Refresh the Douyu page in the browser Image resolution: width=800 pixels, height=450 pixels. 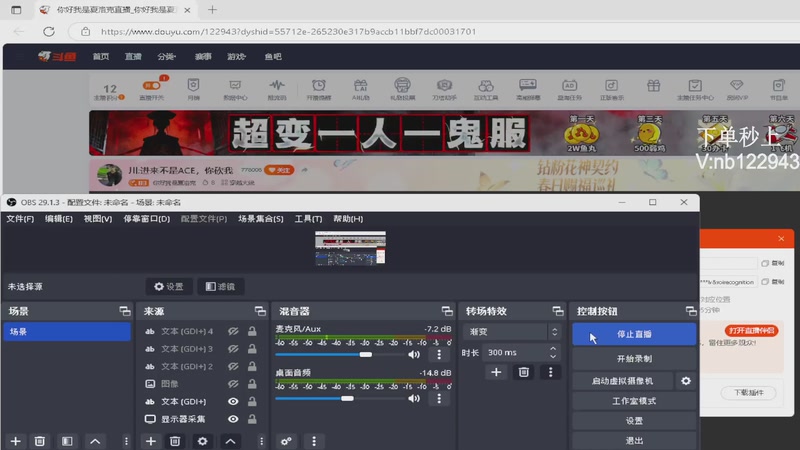click(x=48, y=31)
